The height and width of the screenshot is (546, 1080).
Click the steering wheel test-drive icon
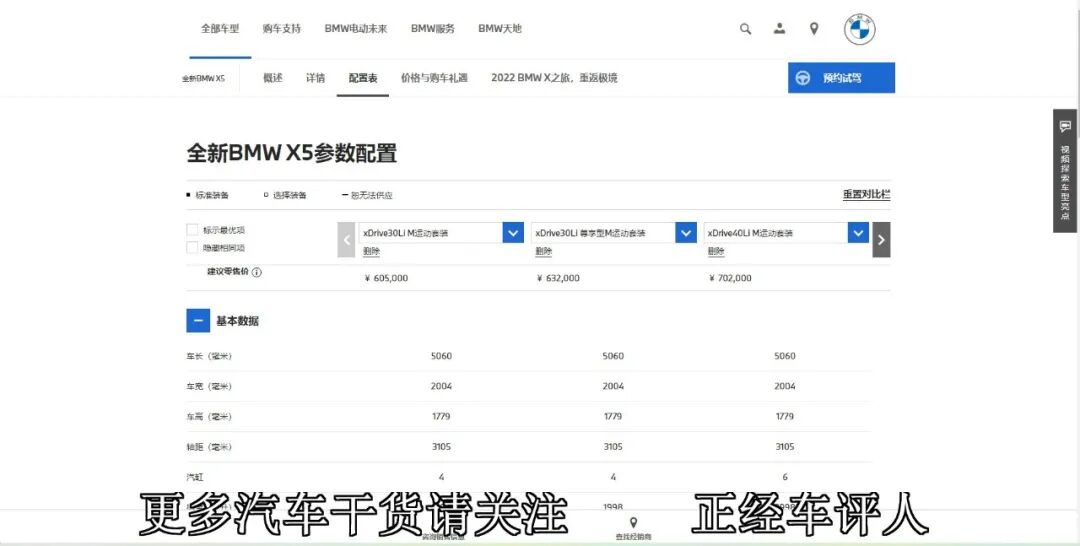802,78
